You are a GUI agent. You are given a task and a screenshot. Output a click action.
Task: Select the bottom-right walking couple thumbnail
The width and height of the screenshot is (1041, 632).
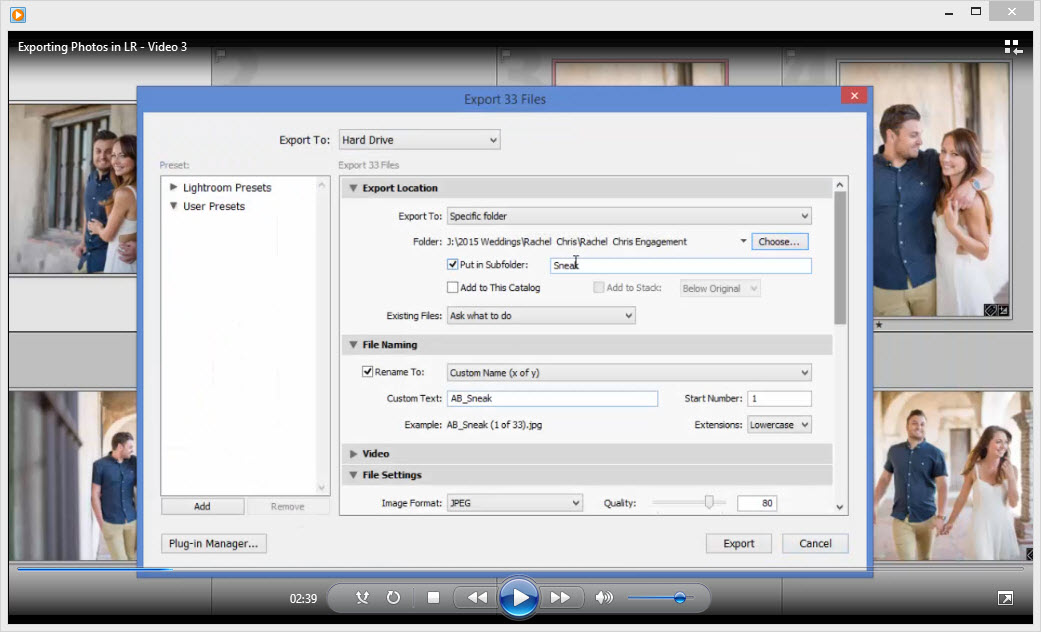coord(952,475)
